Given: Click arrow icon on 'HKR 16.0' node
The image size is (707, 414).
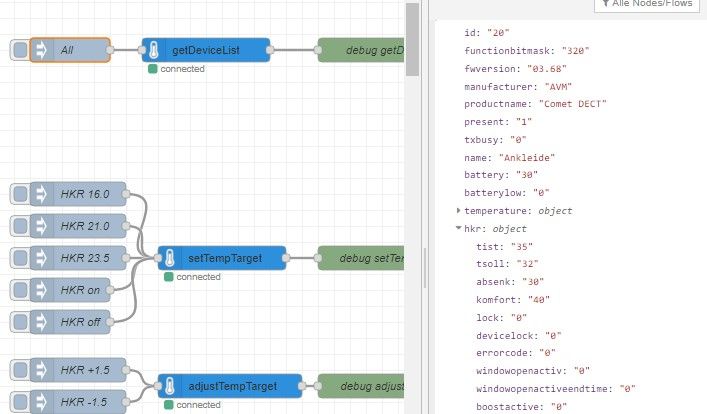Looking at the screenshot, I should click(41, 194).
